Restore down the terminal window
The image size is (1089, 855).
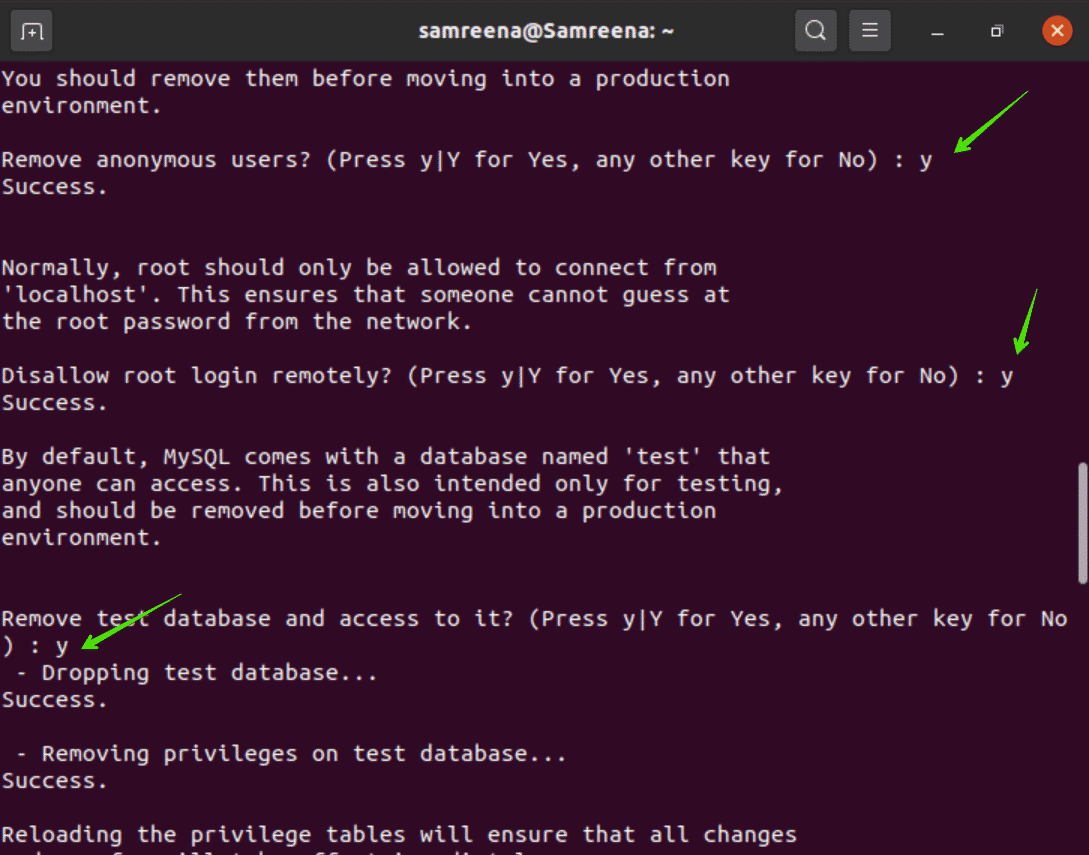point(996,32)
